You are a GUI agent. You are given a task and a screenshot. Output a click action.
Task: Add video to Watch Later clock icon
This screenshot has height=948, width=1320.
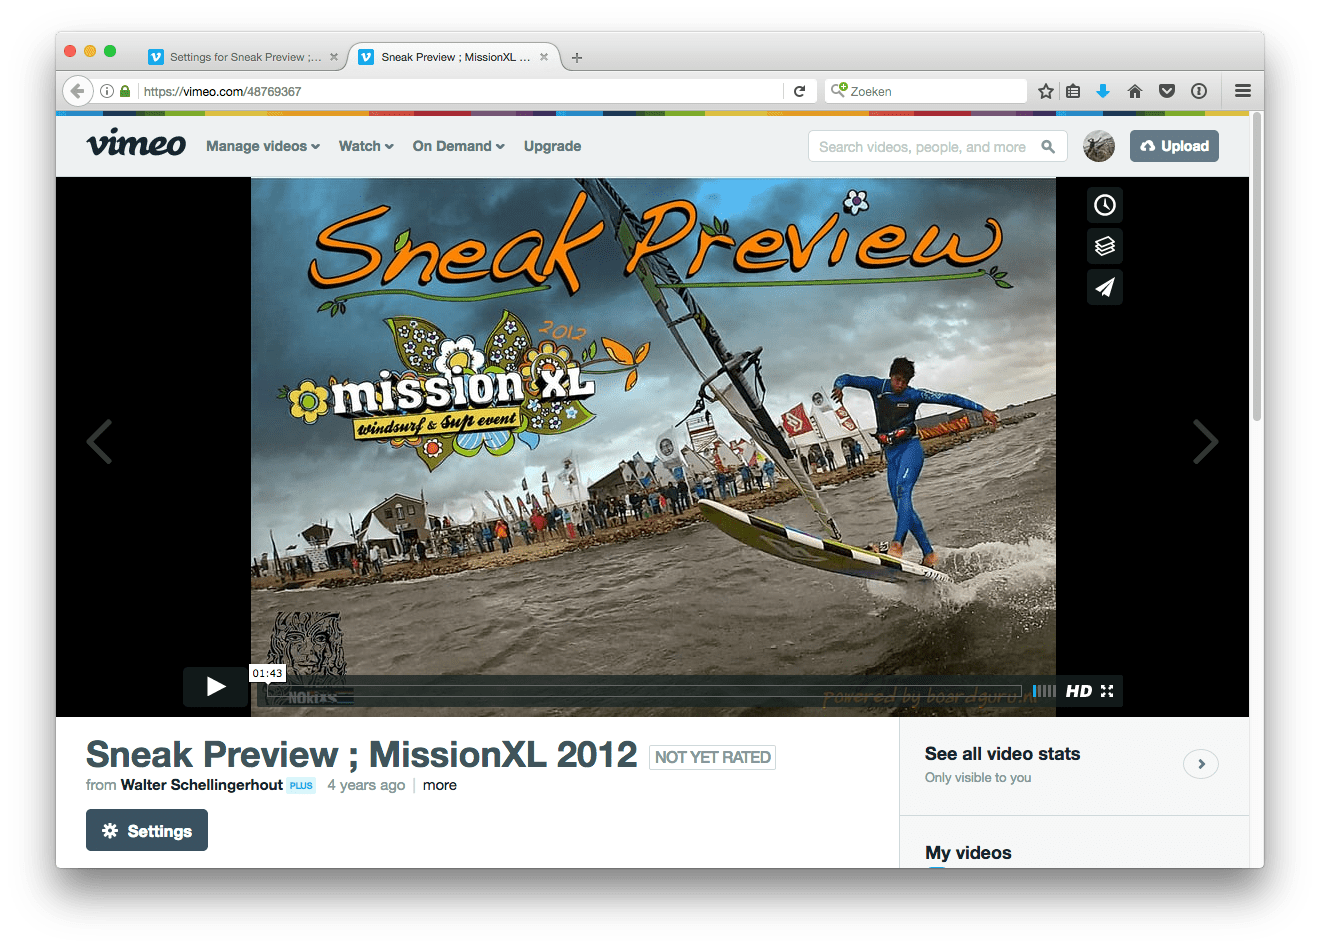click(x=1104, y=205)
